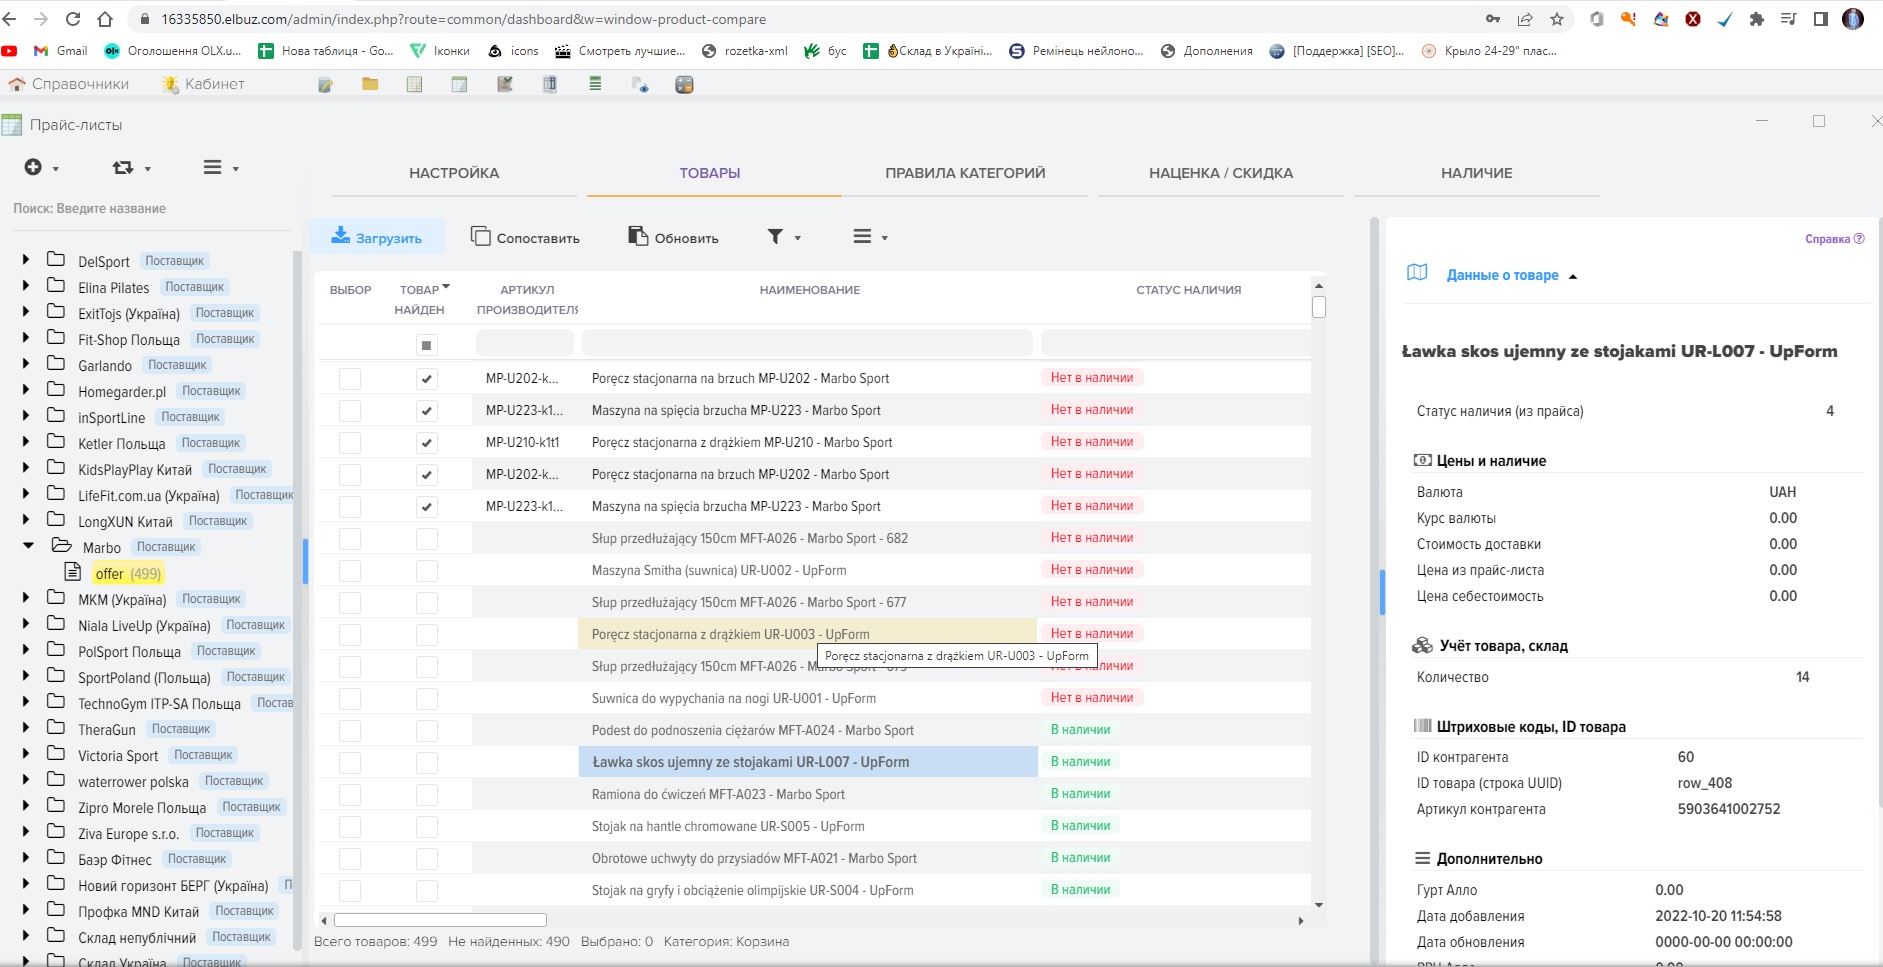Click the Обновить button
Screen dimensions: 1883x967
pyautogui.click(x=673, y=237)
